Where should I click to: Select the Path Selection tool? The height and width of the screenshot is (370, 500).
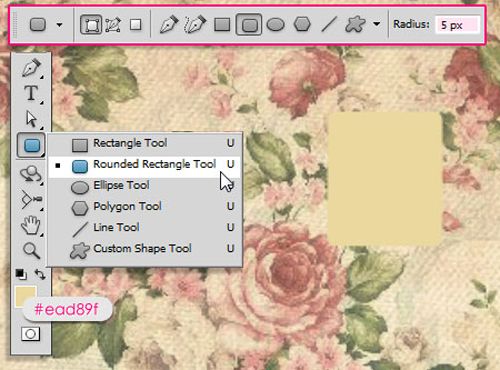point(31,119)
